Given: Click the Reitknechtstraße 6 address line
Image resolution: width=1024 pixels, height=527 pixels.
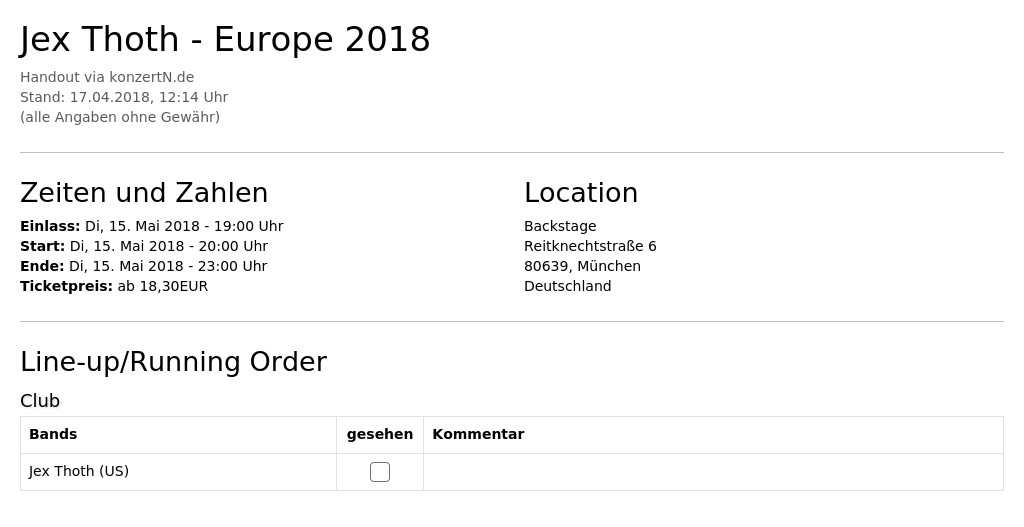Looking at the screenshot, I should 590,246.
